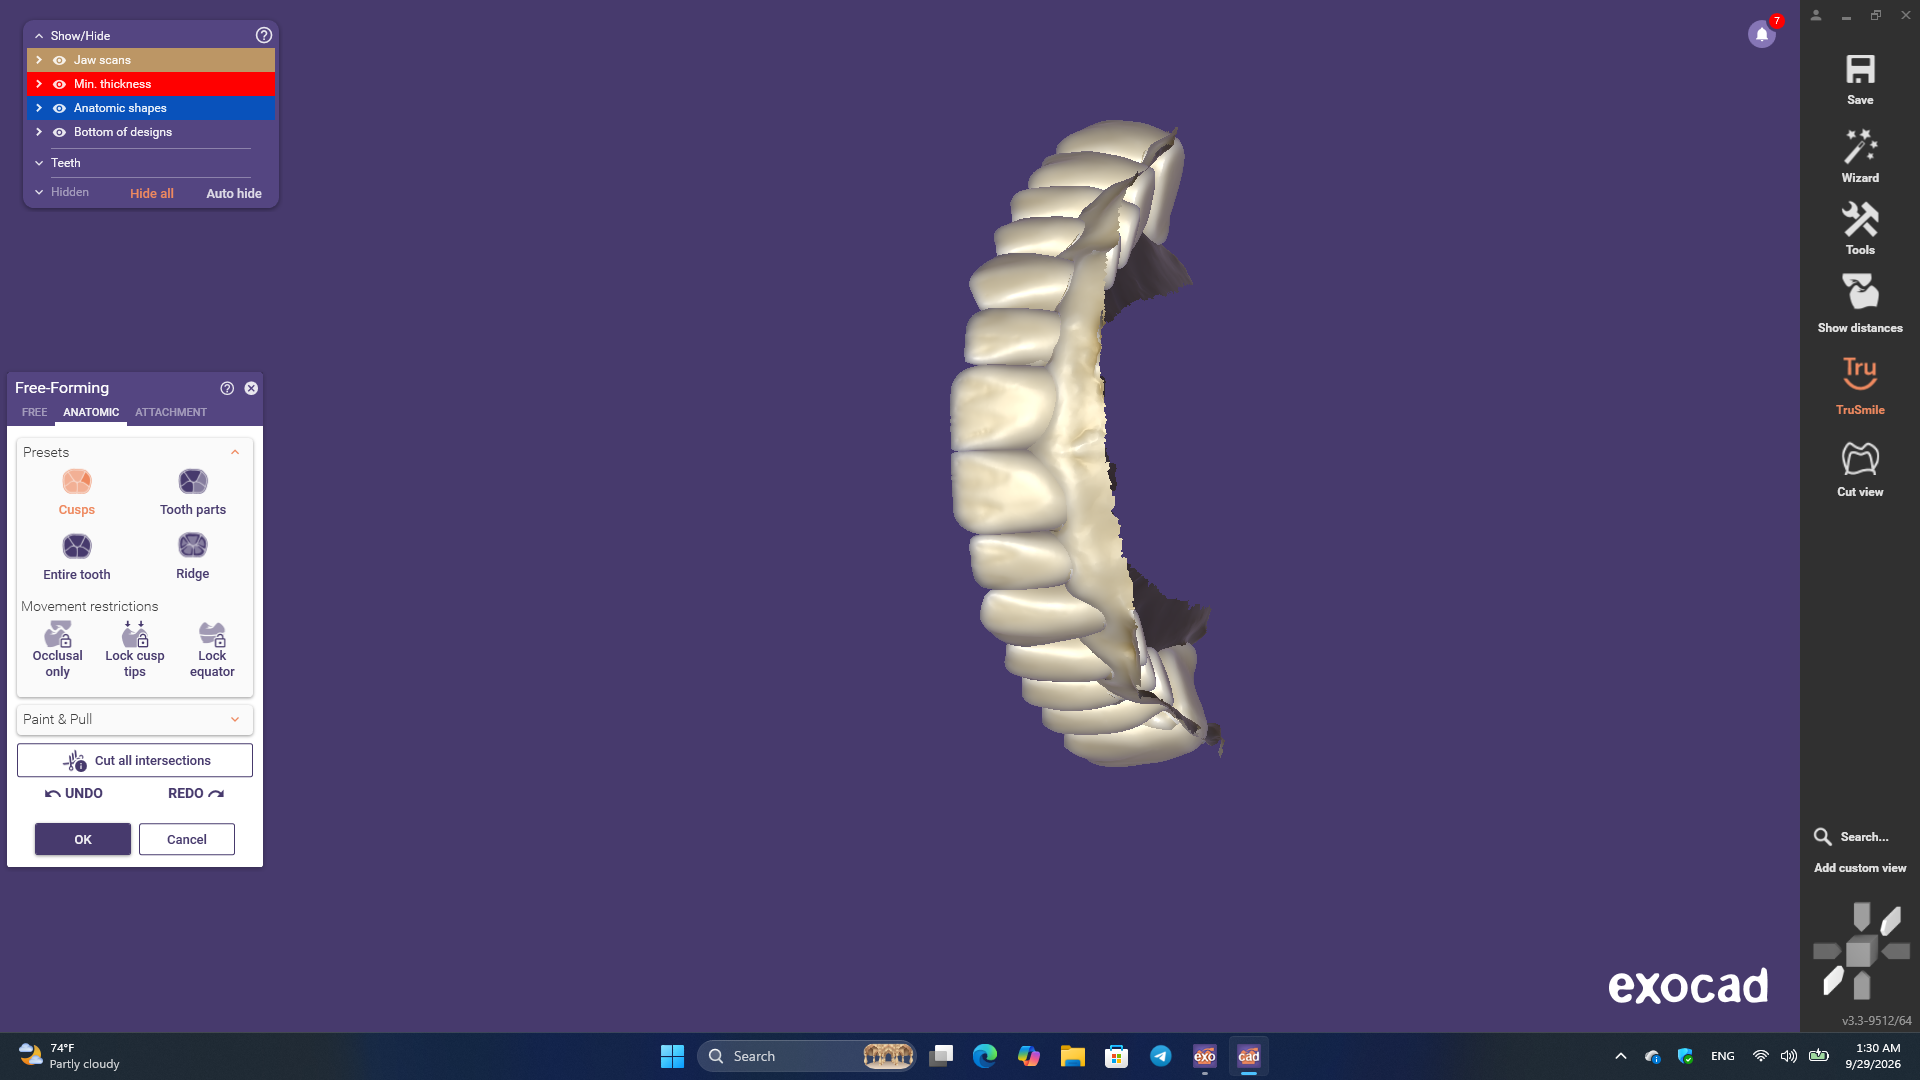Click the Save icon

[x=1860, y=70]
